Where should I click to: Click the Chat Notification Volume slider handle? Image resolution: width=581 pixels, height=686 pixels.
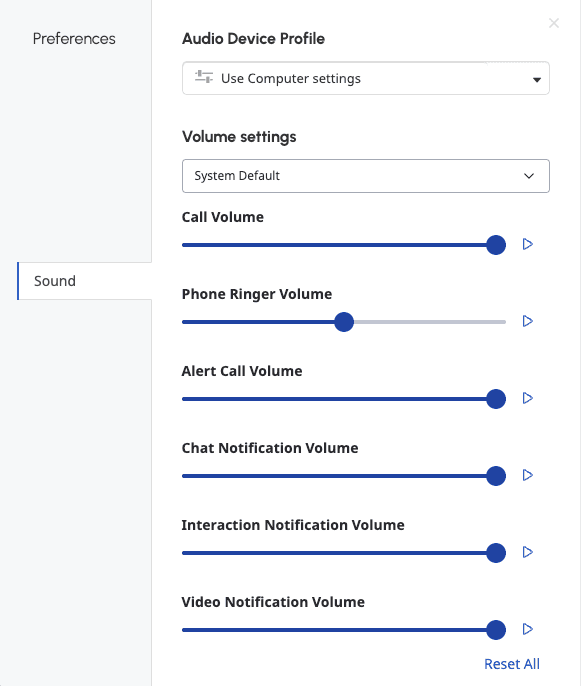point(496,476)
